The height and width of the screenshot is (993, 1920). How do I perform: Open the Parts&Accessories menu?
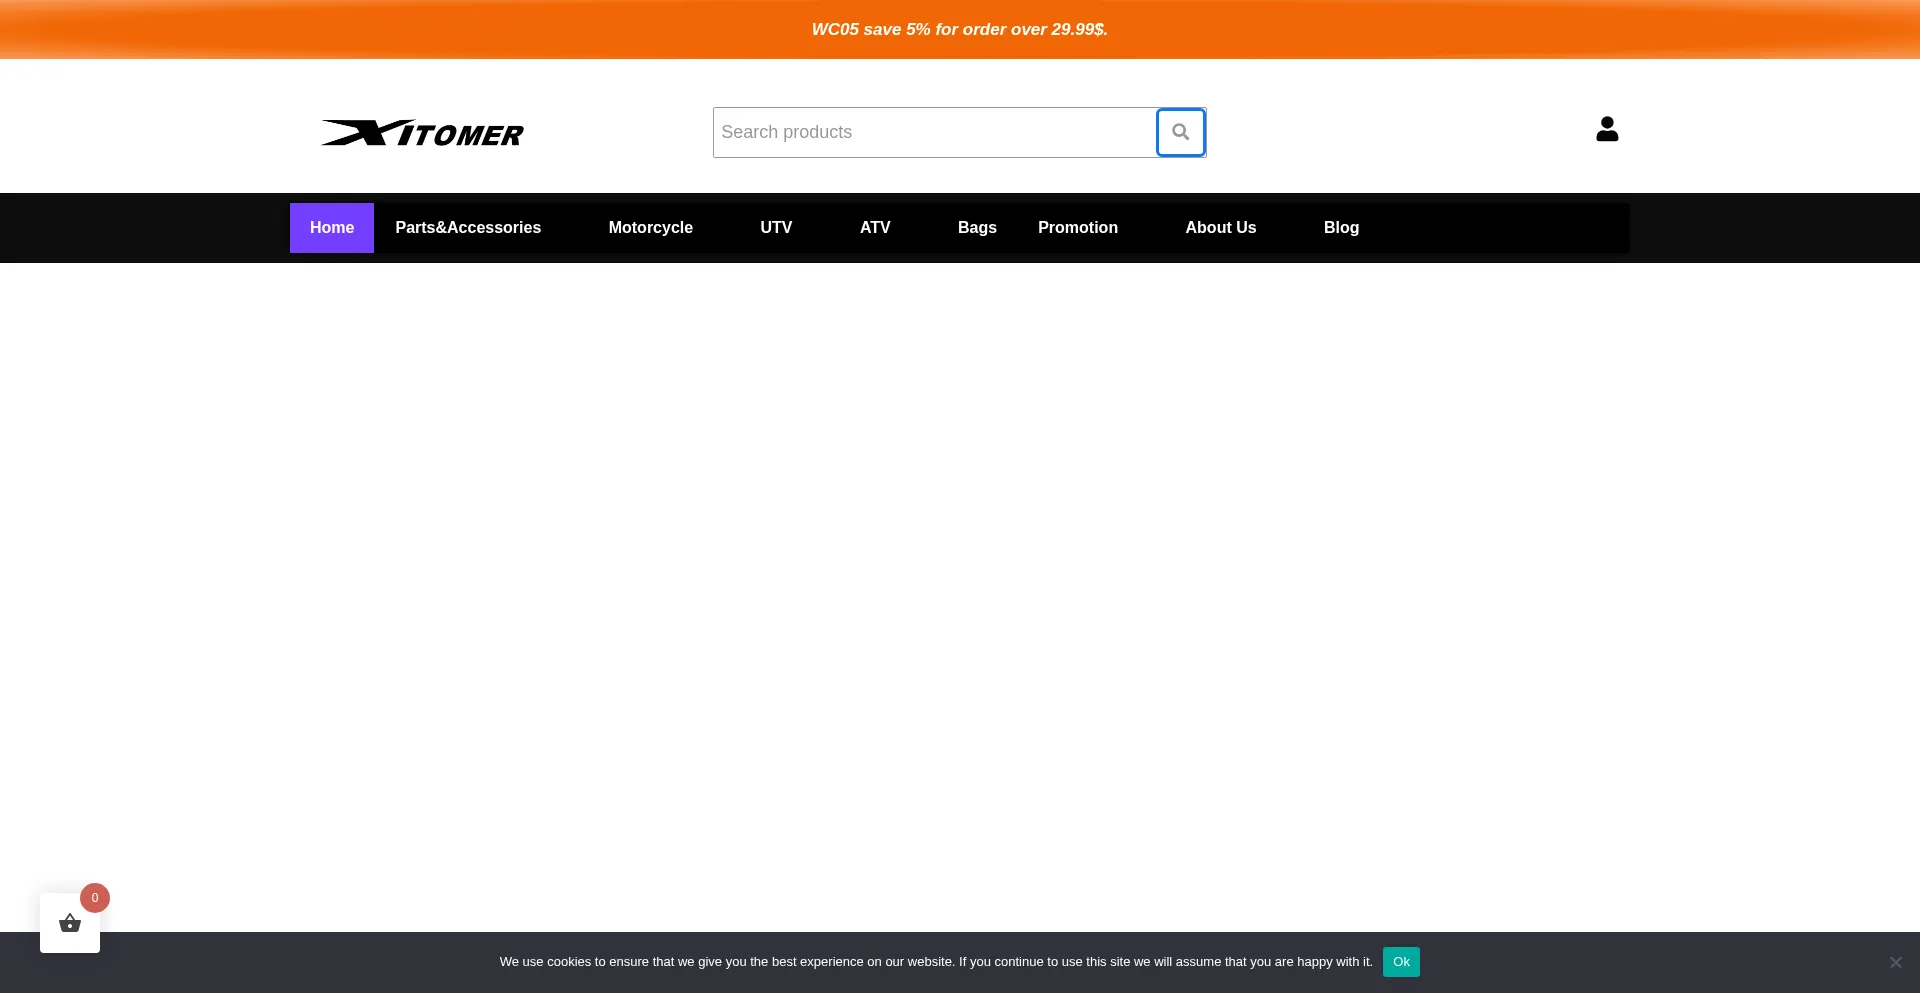(x=468, y=228)
